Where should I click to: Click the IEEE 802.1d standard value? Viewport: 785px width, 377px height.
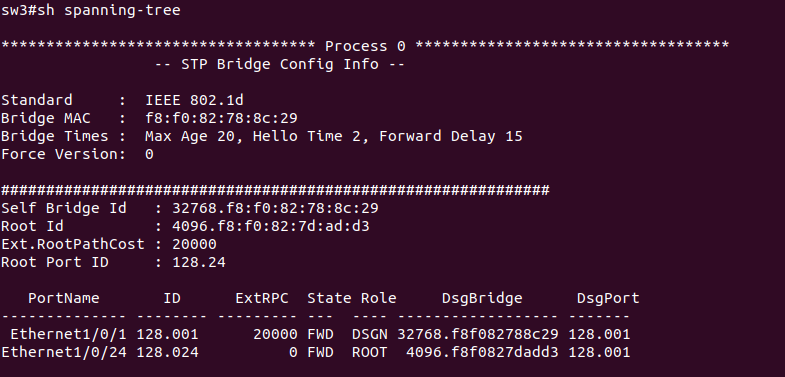[194, 100]
